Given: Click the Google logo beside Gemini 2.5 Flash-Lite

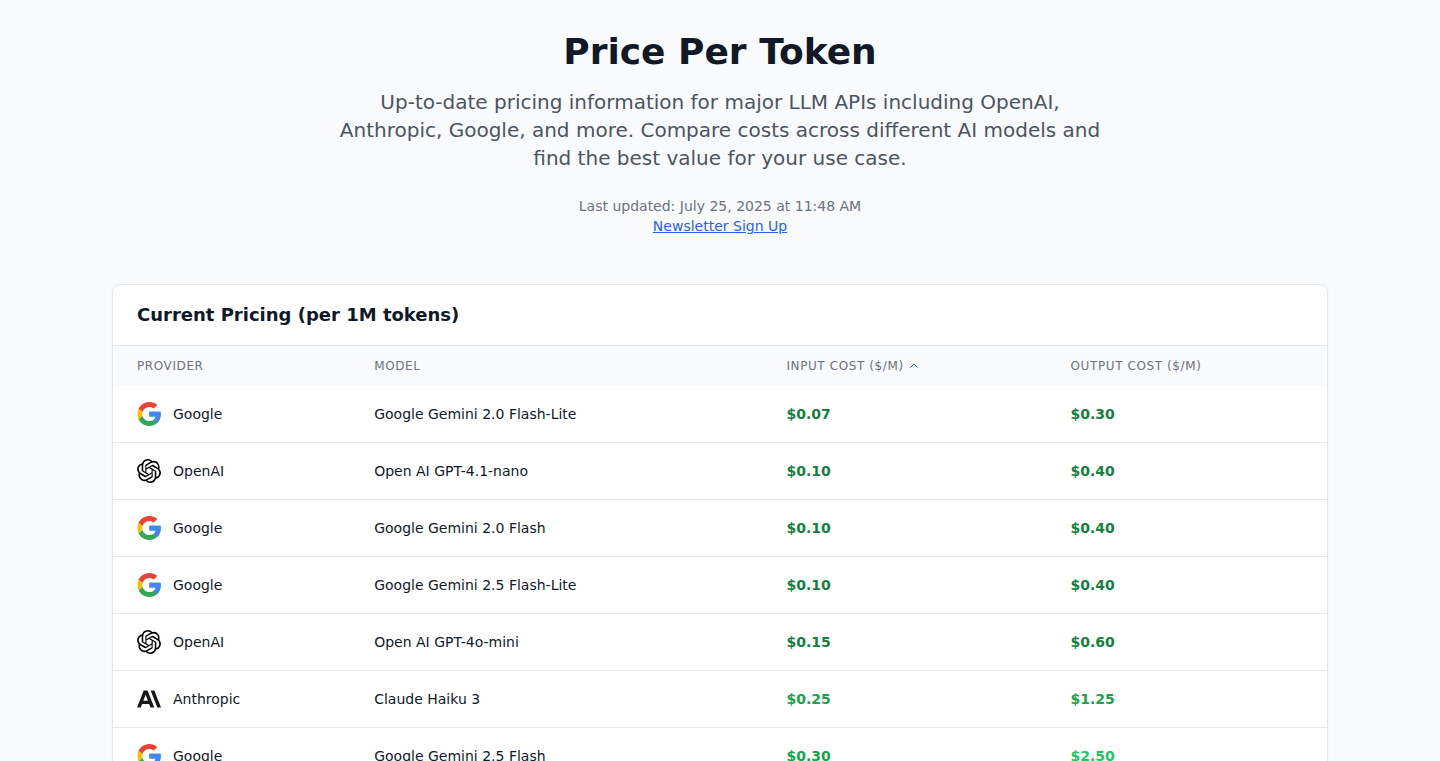Looking at the screenshot, I should 149,585.
